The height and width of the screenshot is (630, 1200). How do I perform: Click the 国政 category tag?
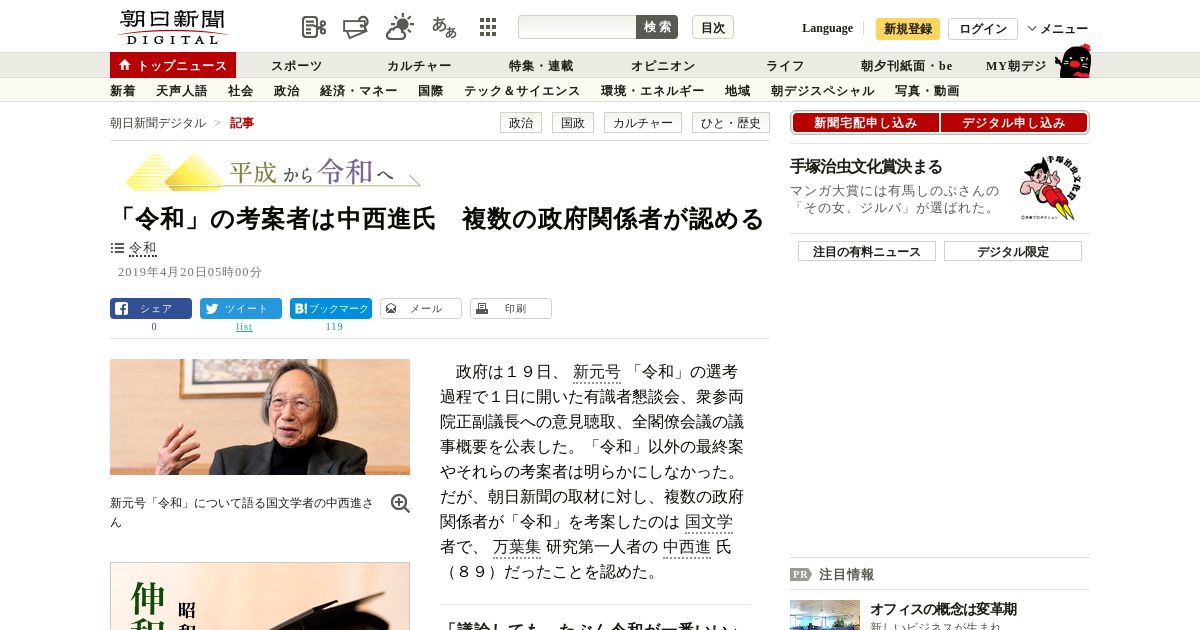pyautogui.click(x=573, y=123)
